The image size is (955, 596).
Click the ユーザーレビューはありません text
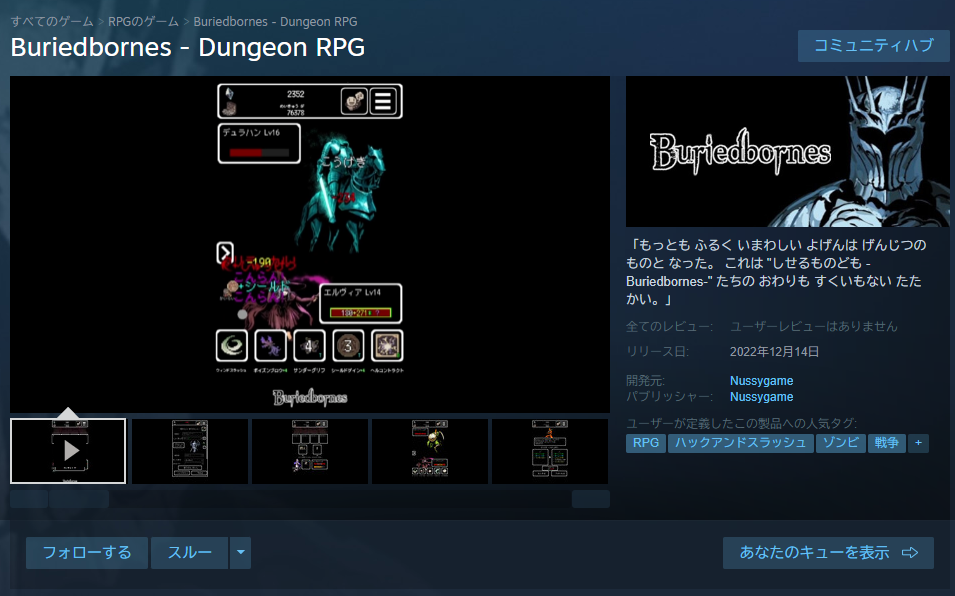814,326
